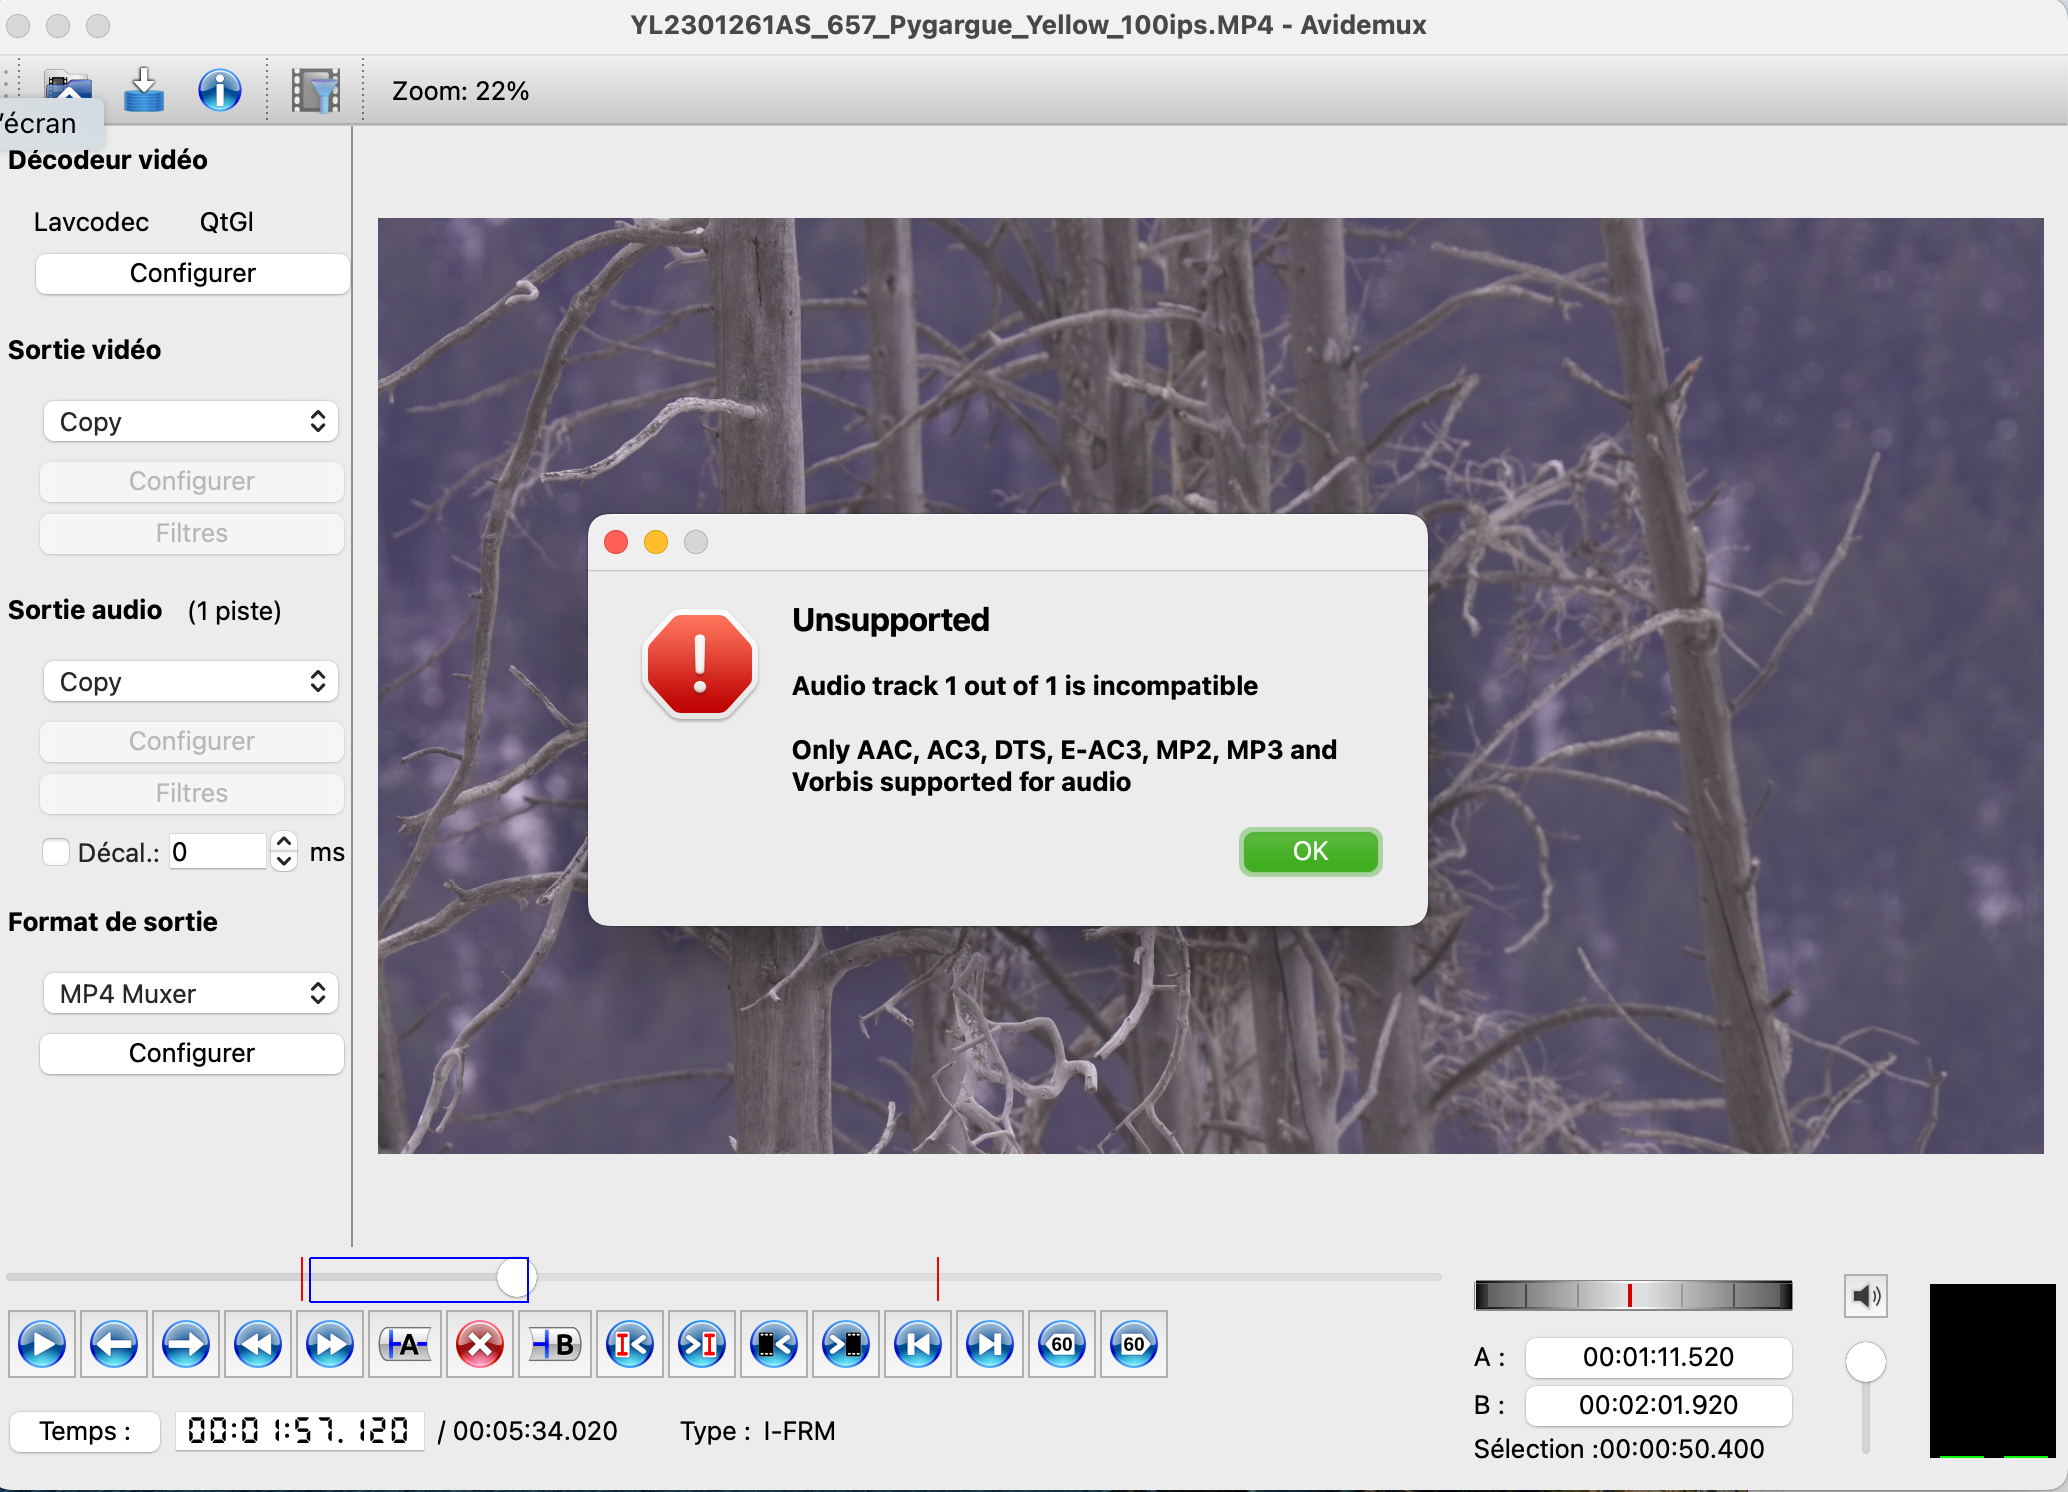Viewport: 2068px width, 1492px height.
Task: Click the marker B time field
Action: pos(1657,1405)
